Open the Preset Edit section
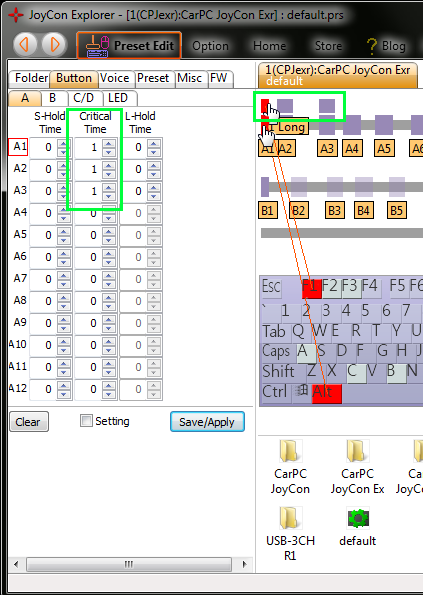423x595 pixels. tap(129, 46)
